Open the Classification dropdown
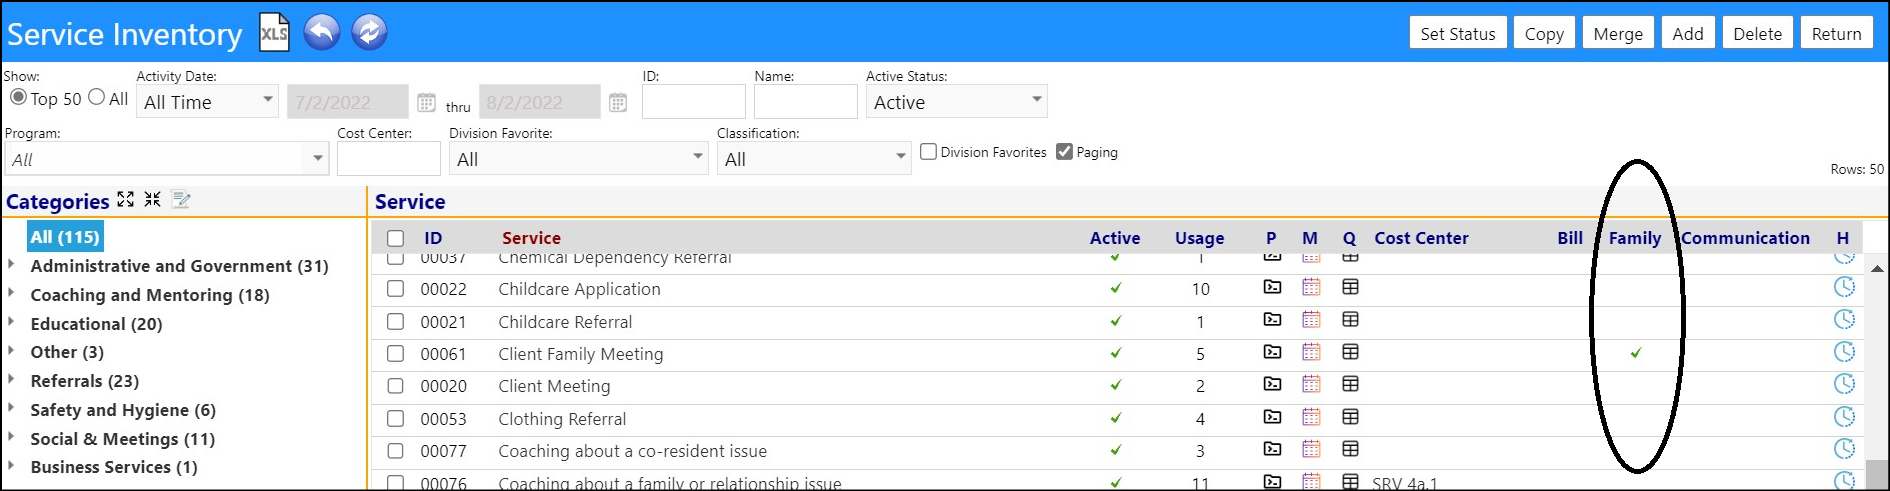This screenshot has height=491, width=1890. (x=814, y=158)
